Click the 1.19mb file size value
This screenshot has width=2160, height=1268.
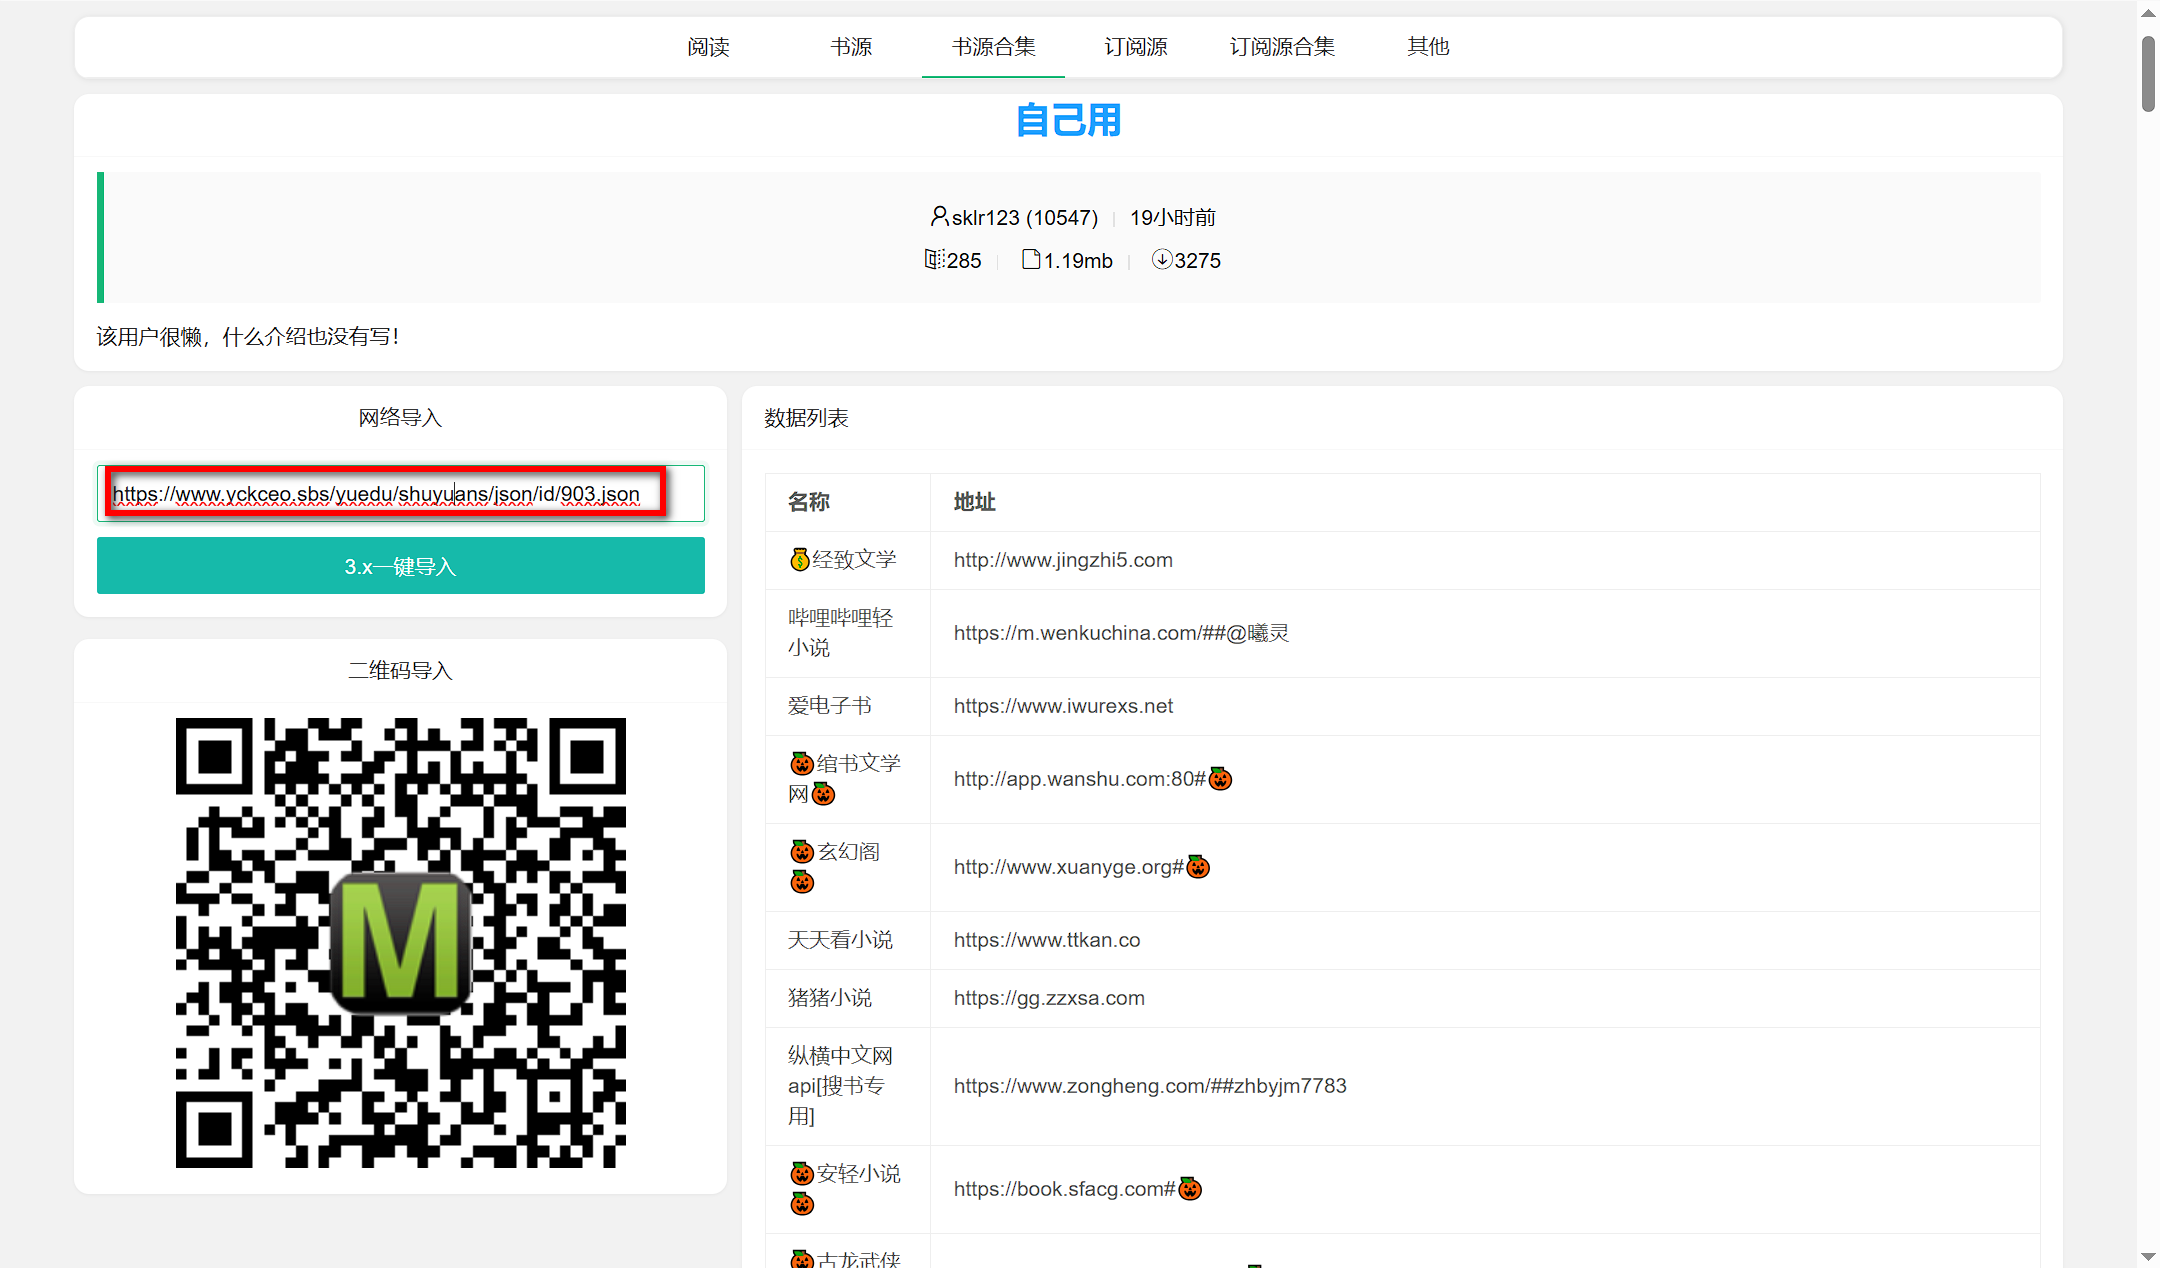(x=1078, y=261)
